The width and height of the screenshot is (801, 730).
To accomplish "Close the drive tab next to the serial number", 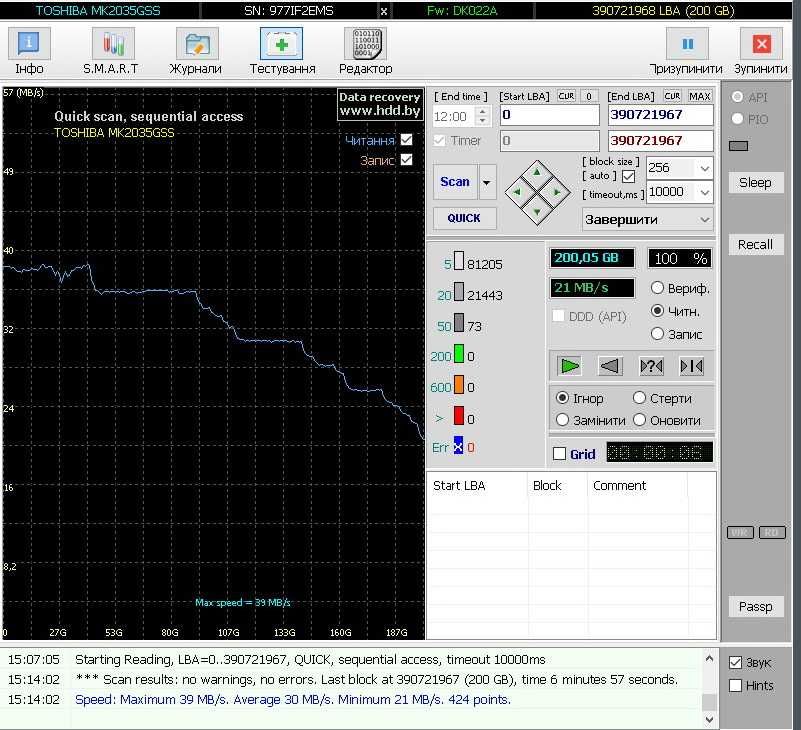I will tap(384, 11).
